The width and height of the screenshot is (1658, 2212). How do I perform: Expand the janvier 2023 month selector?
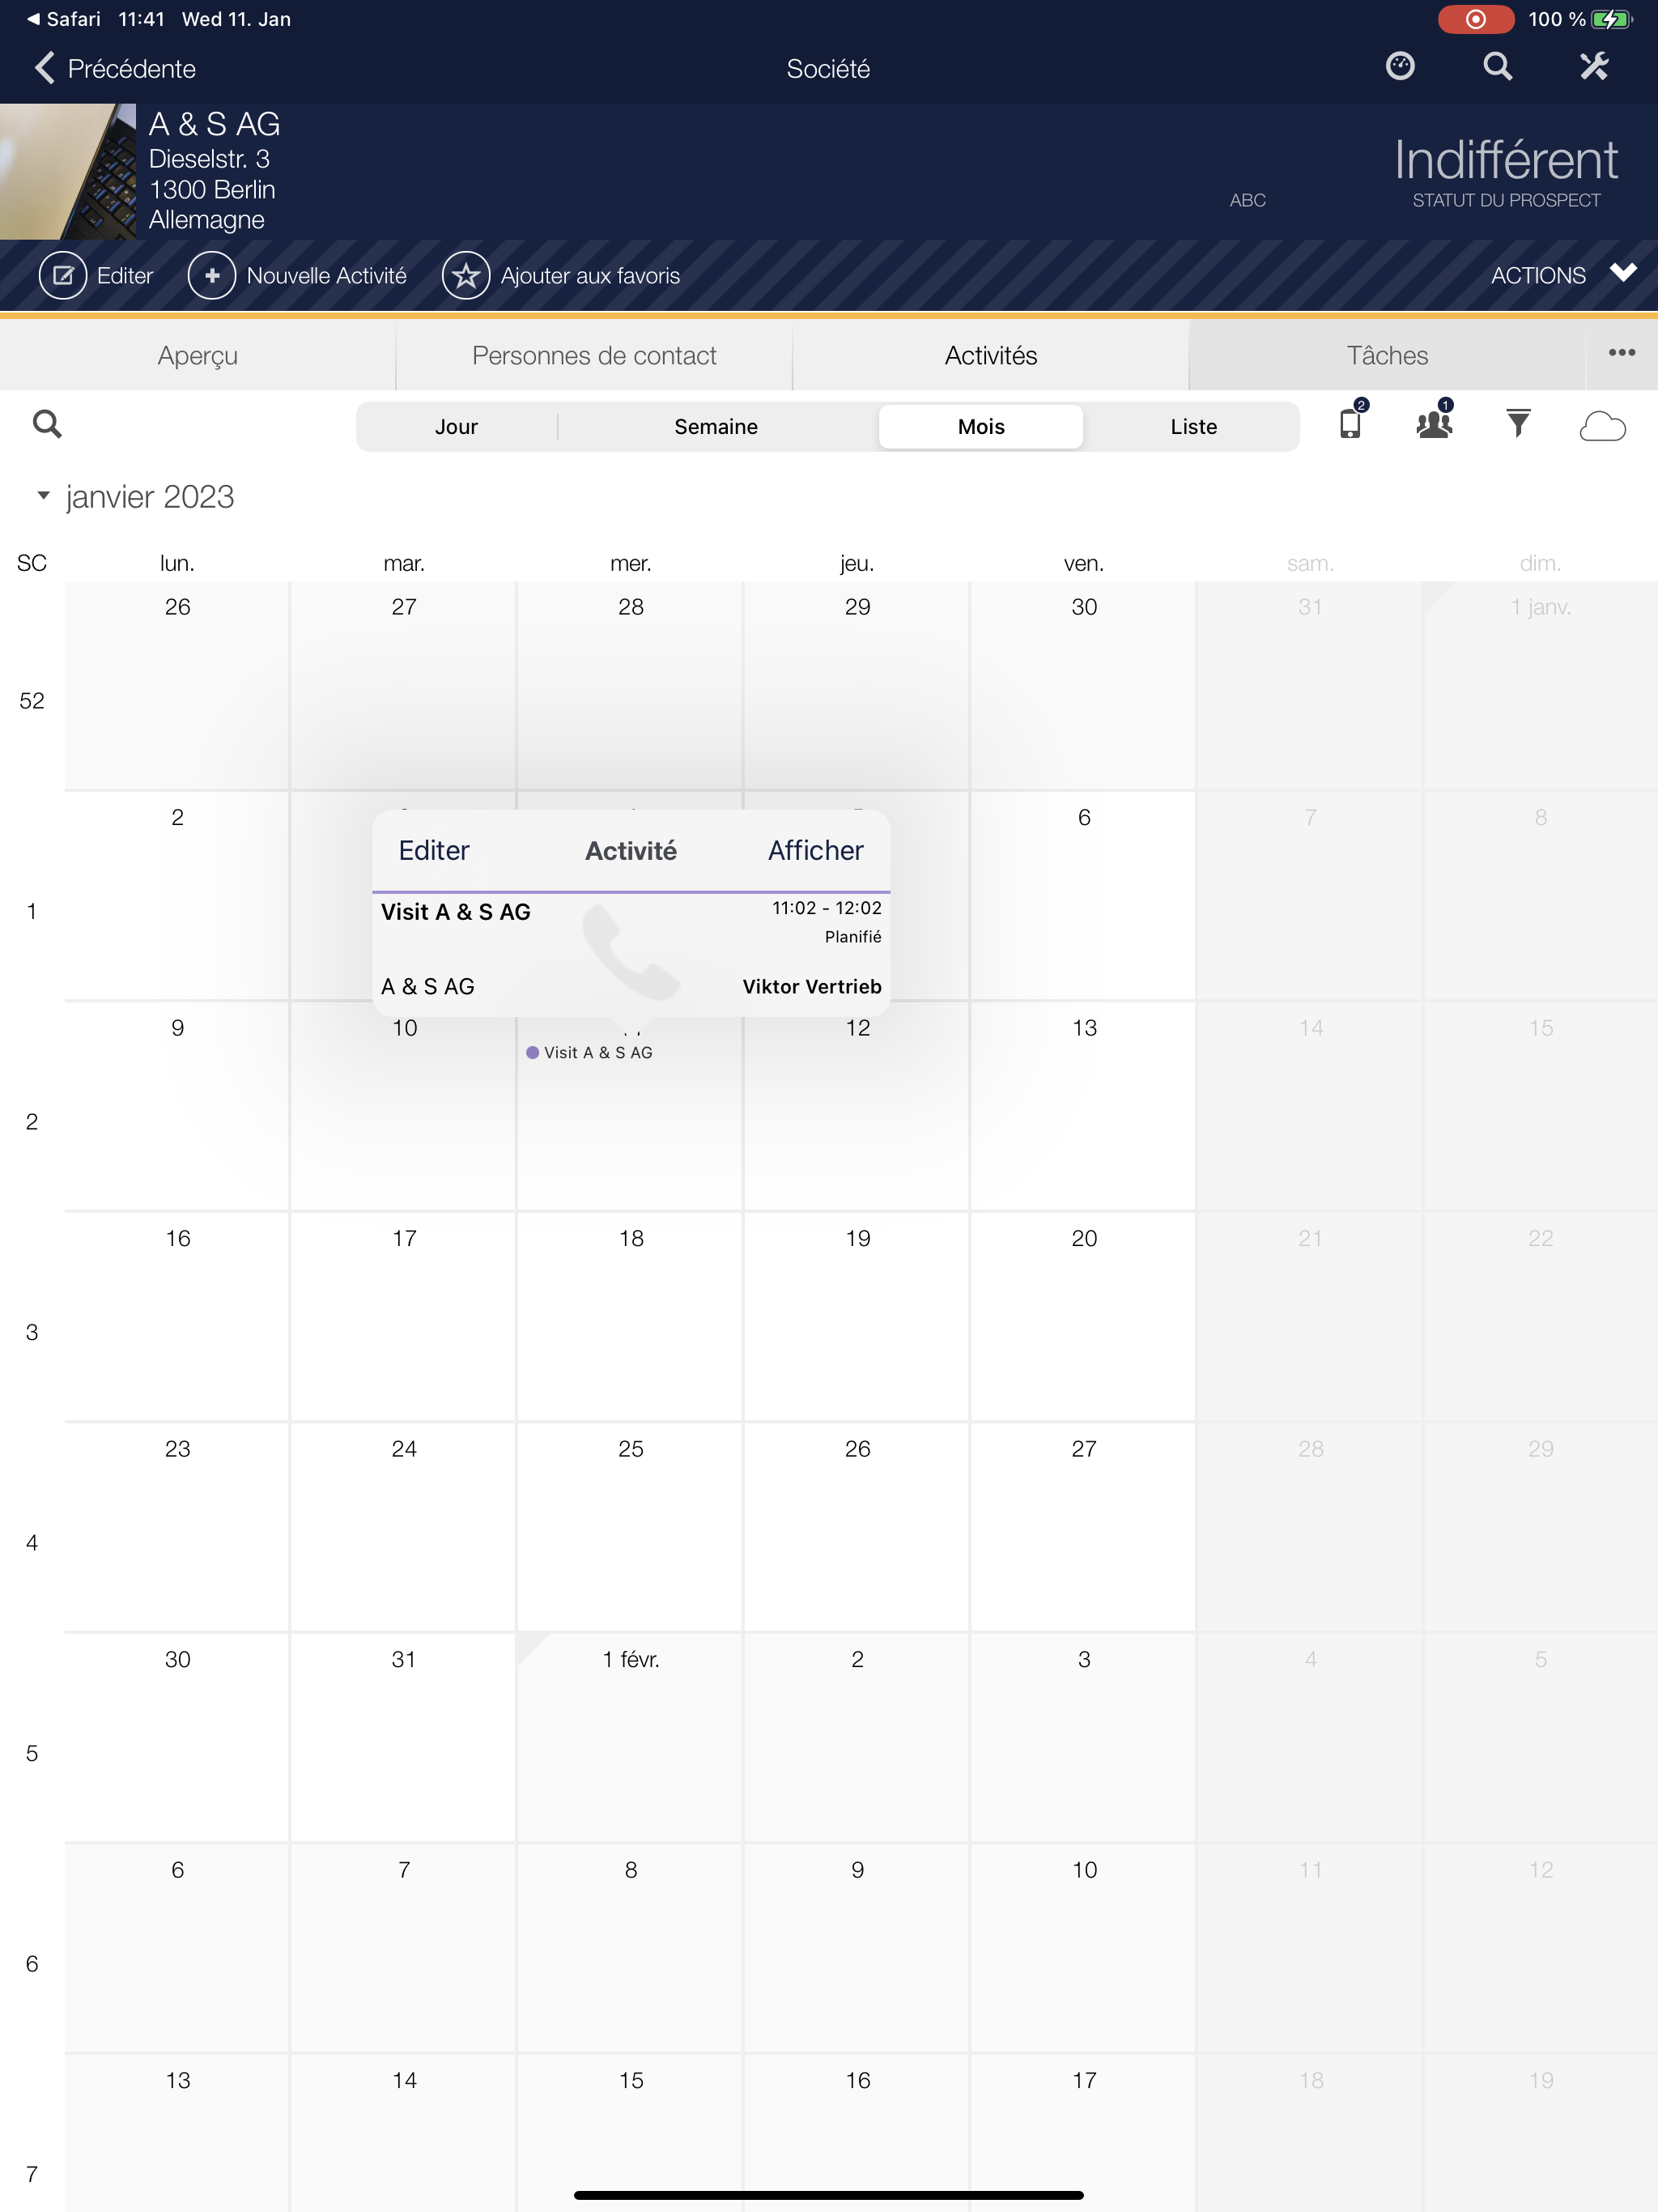[135, 497]
